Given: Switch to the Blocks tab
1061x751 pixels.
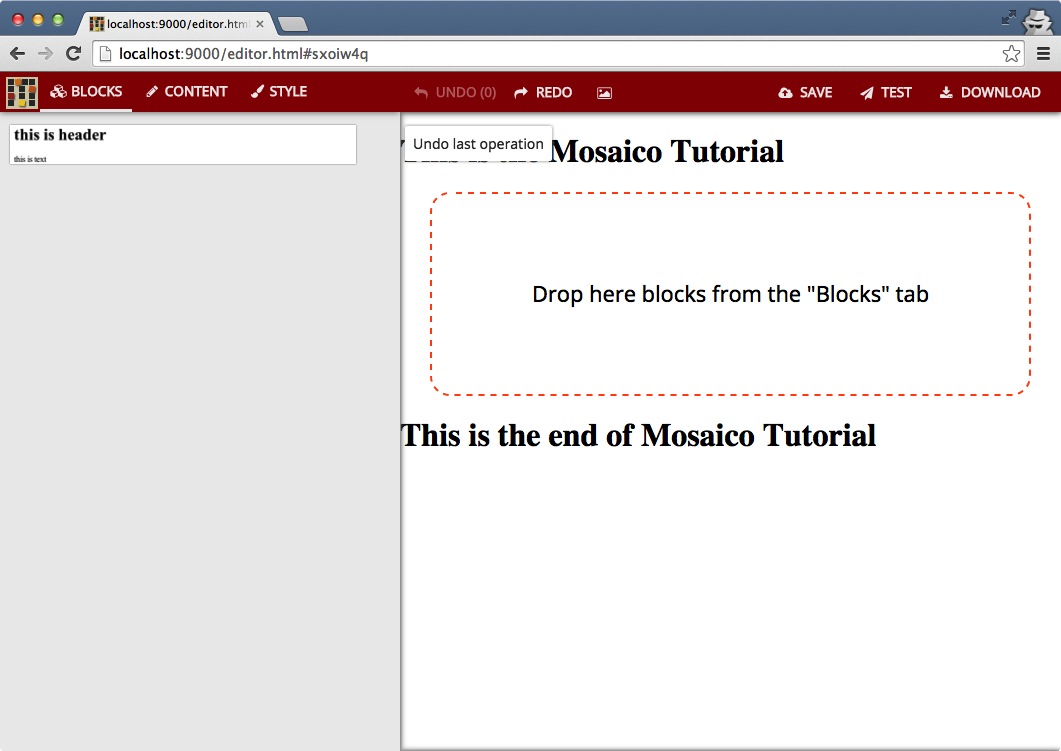Looking at the screenshot, I should pos(86,92).
